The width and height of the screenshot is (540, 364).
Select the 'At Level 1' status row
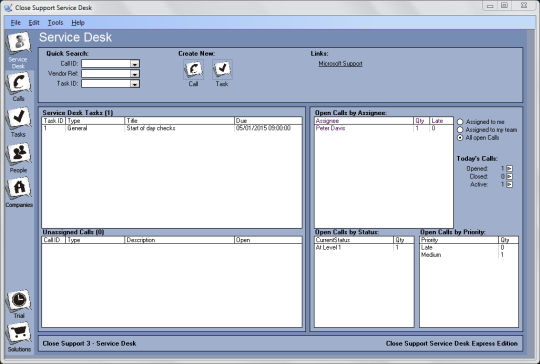(x=364, y=248)
